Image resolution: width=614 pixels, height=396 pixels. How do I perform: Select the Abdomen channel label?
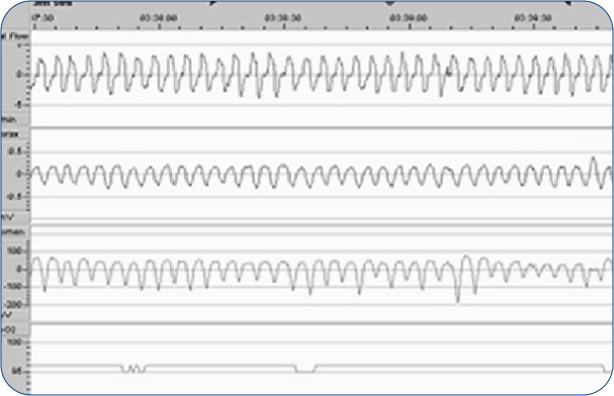point(13,232)
